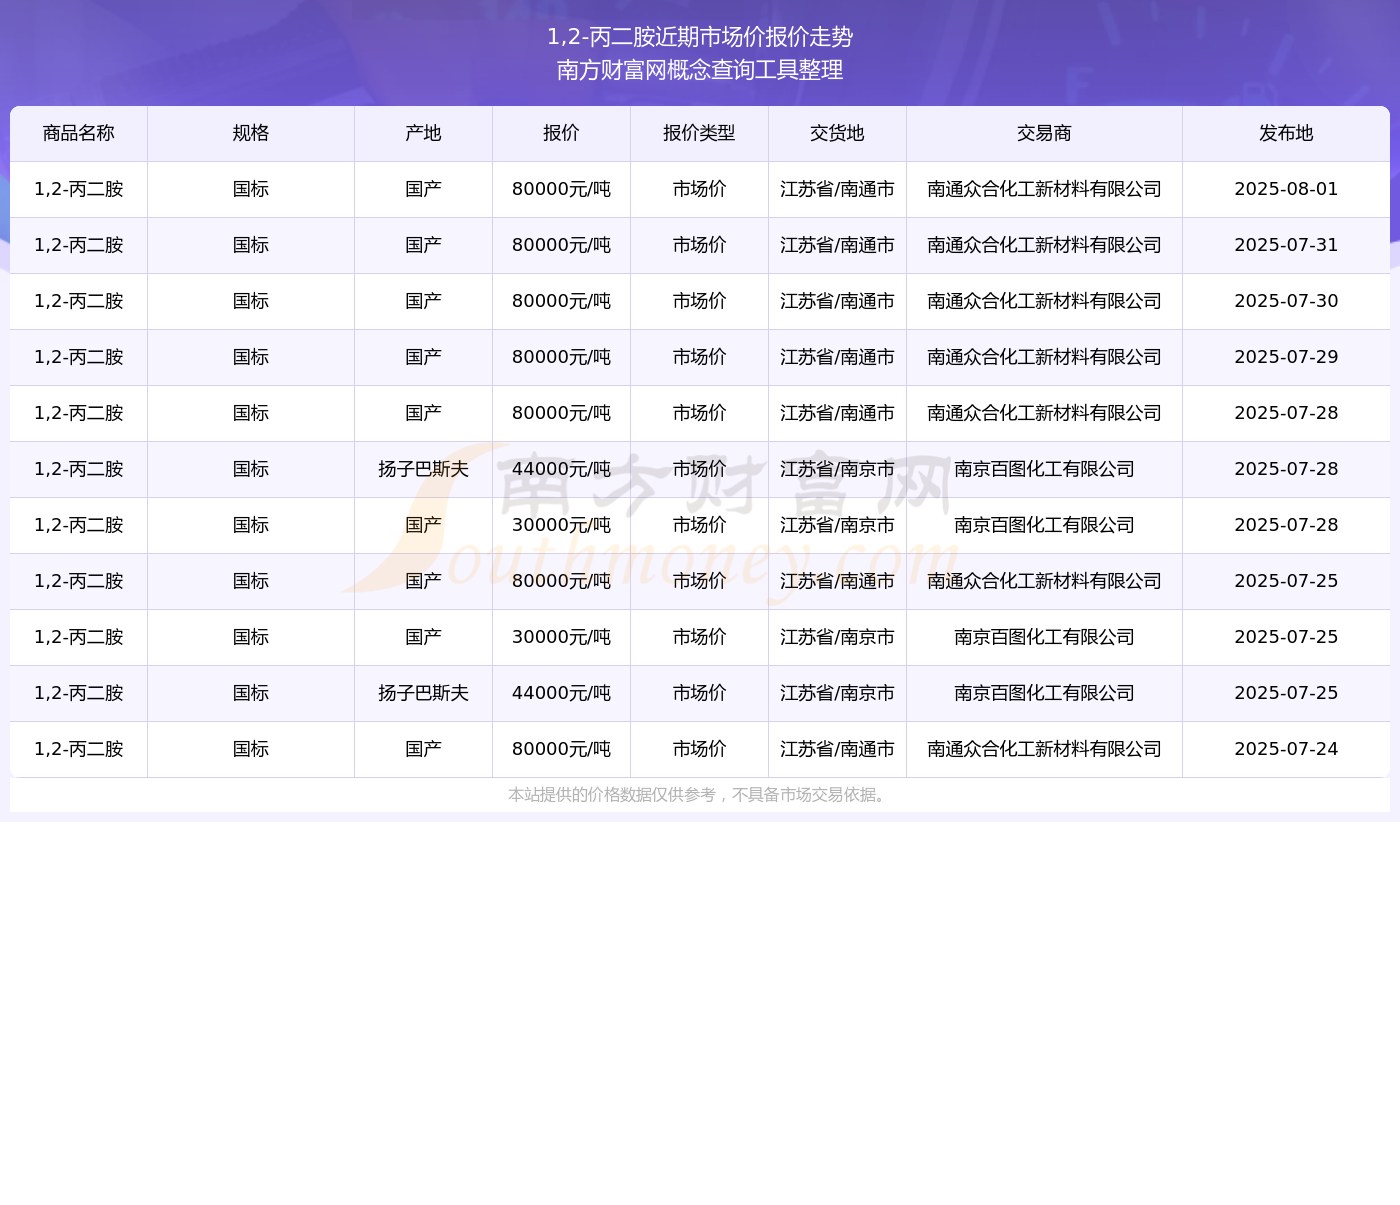The image size is (1400, 1205).
Task: Click "1,2-丙二胺" in the 2025-07-24 row
Action: [x=79, y=749]
